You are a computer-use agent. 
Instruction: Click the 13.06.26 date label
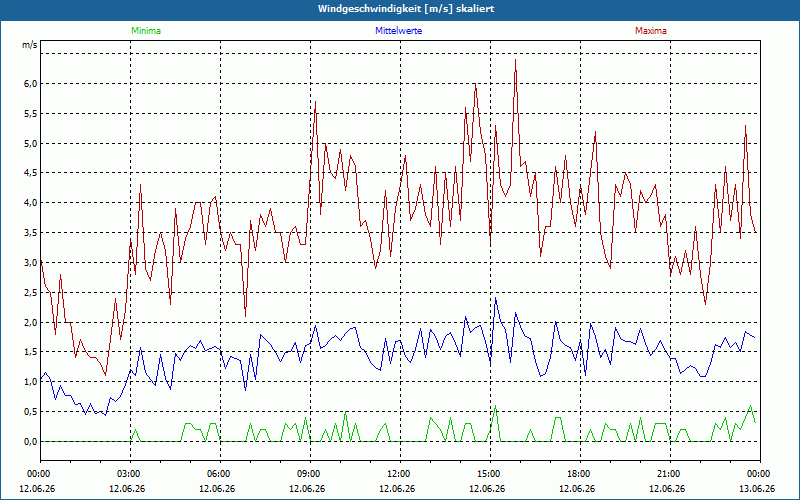757,488
